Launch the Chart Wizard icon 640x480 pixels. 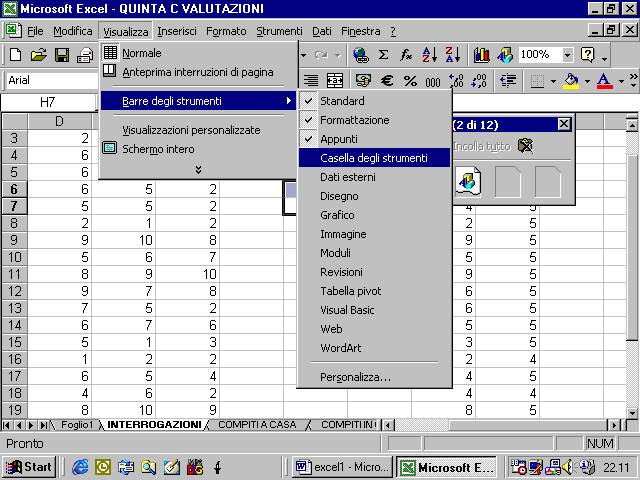[482, 55]
